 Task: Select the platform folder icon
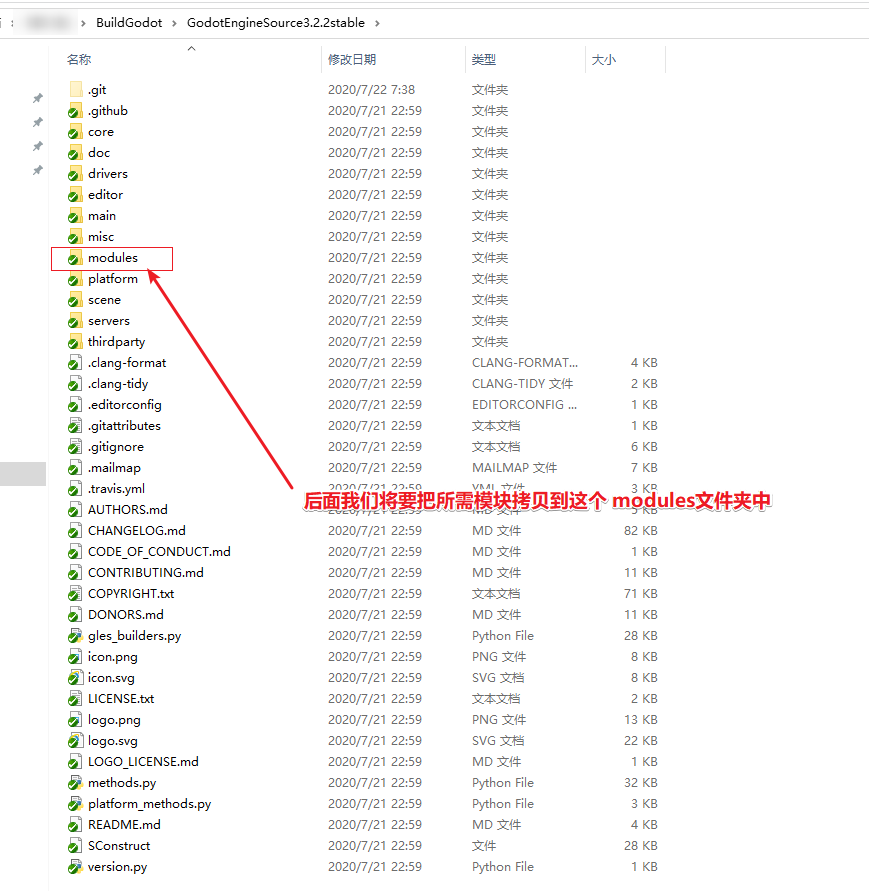[x=75, y=278]
